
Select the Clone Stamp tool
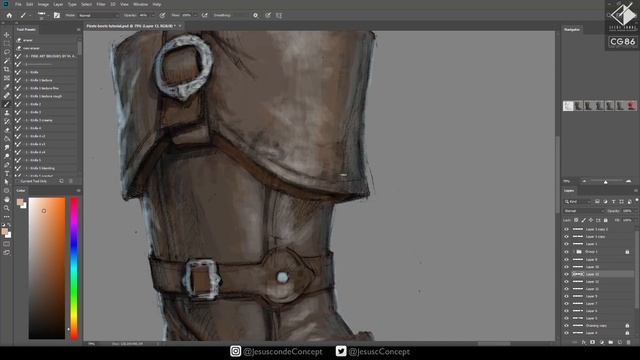tap(7, 113)
